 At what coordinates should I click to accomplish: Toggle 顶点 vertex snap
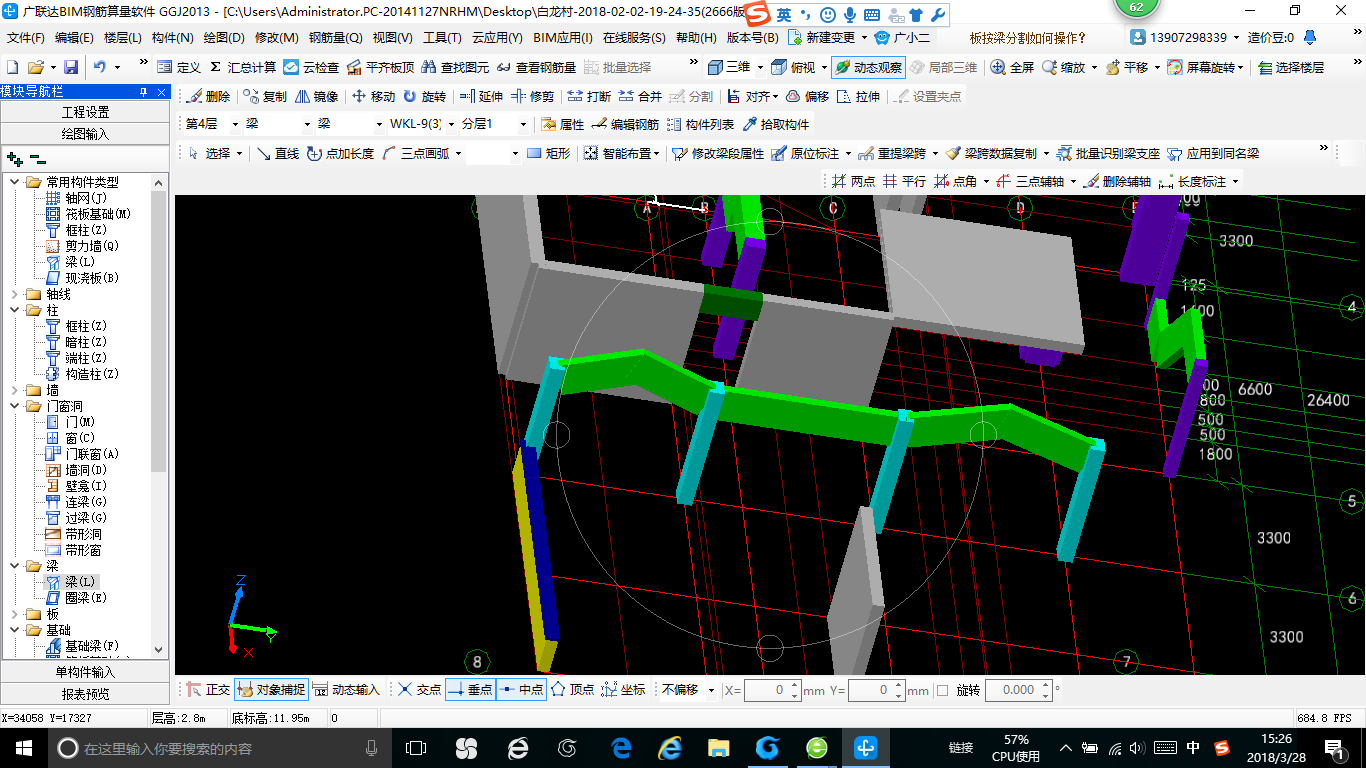572,689
